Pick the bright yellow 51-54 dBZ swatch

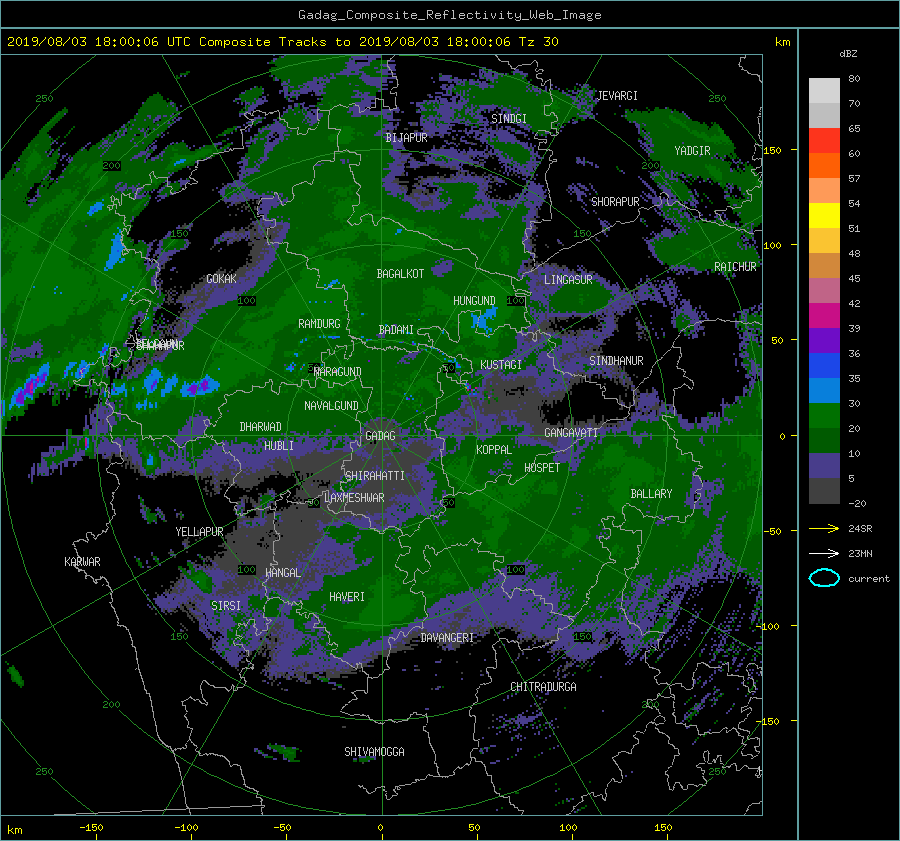[824, 216]
